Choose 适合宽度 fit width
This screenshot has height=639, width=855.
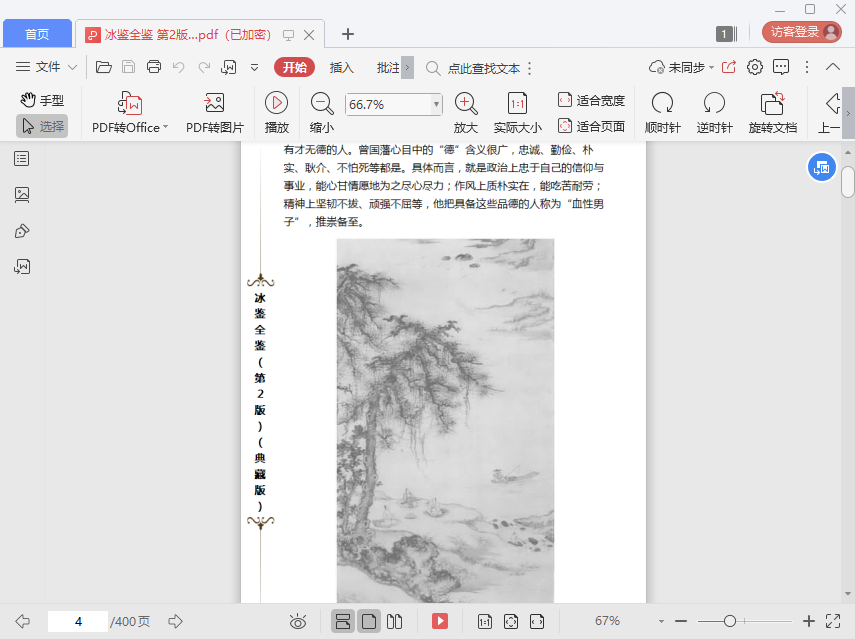(592, 100)
